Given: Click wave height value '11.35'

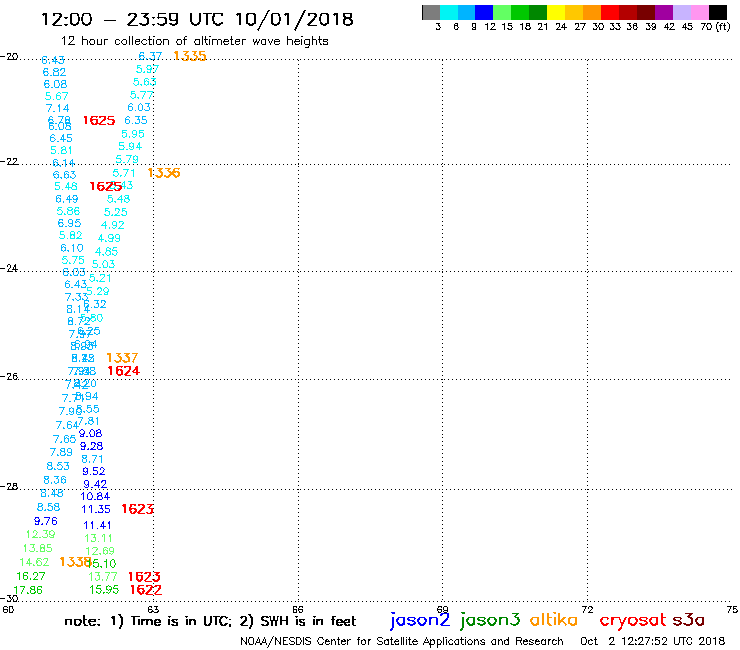Looking at the screenshot, I should (96, 509).
